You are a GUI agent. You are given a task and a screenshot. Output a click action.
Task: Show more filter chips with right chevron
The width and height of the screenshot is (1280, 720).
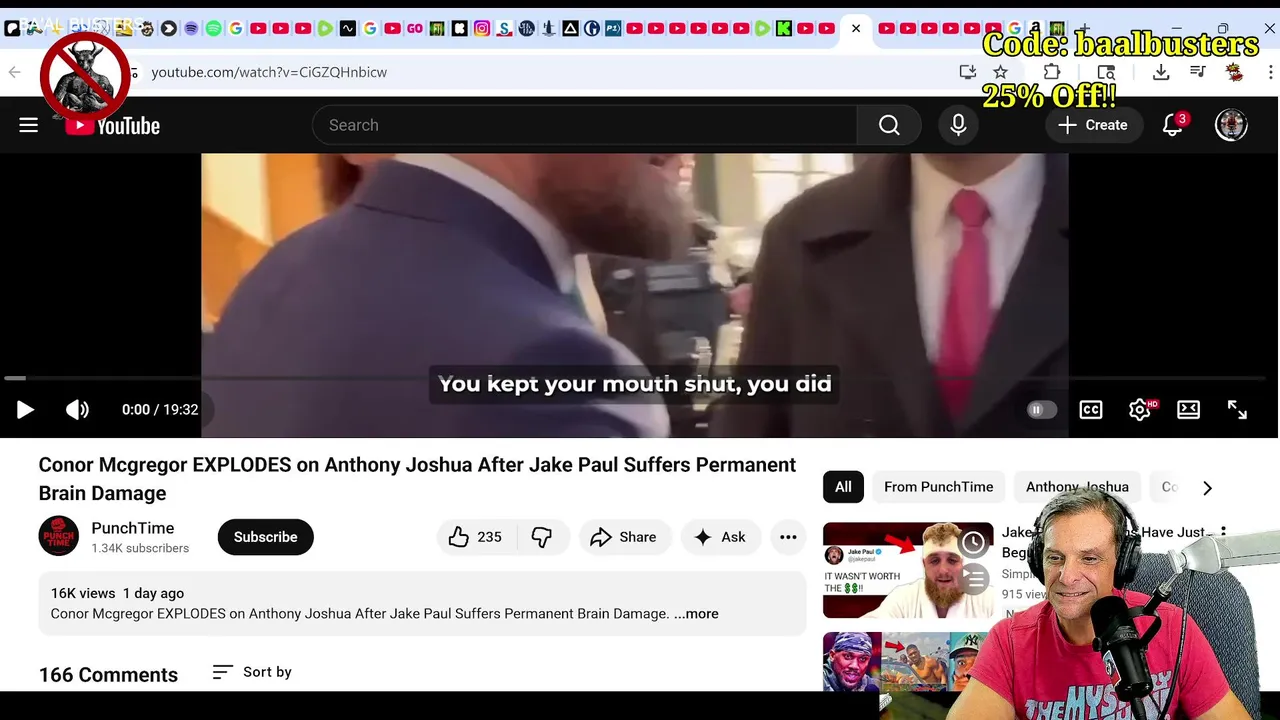pyautogui.click(x=1207, y=488)
